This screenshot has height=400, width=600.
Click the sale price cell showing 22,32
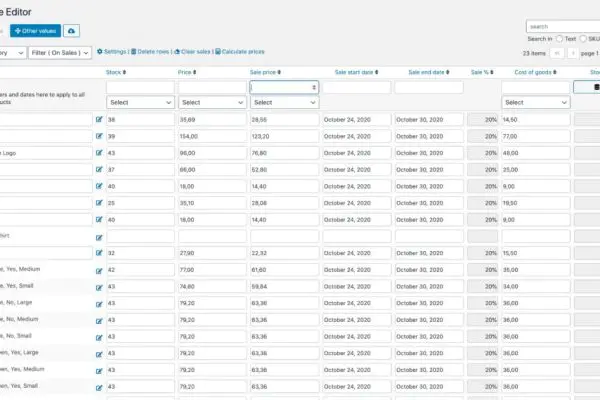pyautogui.click(x=284, y=253)
